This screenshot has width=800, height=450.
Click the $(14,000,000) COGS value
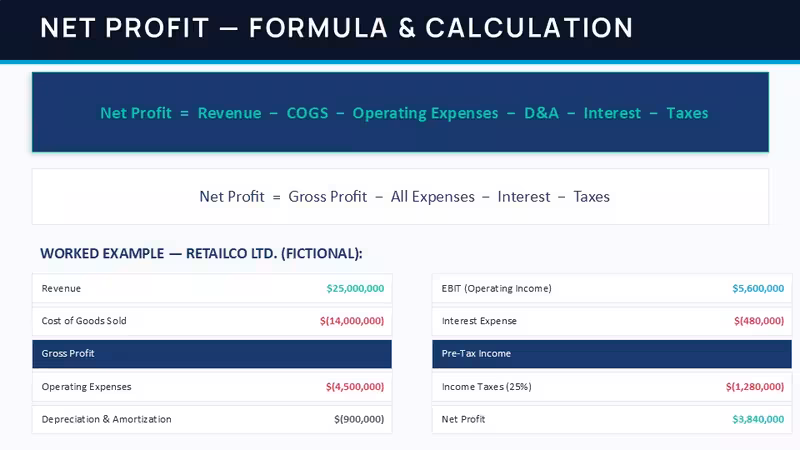tap(352, 321)
